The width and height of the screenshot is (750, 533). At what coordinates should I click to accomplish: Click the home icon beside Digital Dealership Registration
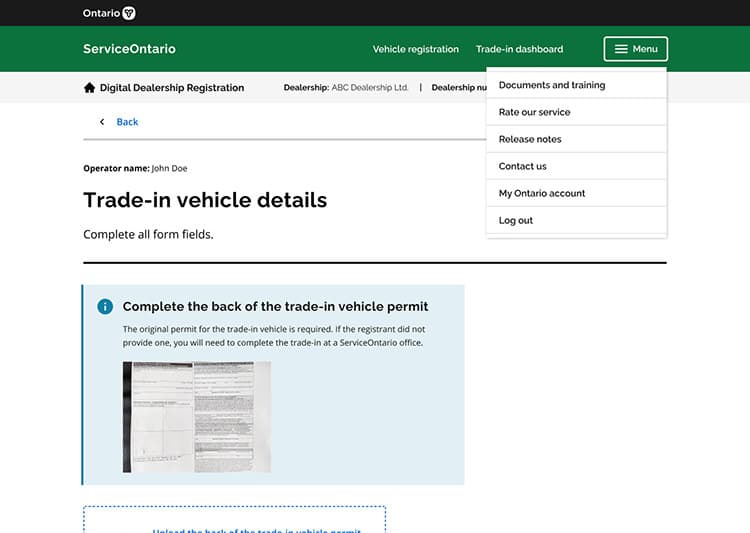(x=90, y=88)
